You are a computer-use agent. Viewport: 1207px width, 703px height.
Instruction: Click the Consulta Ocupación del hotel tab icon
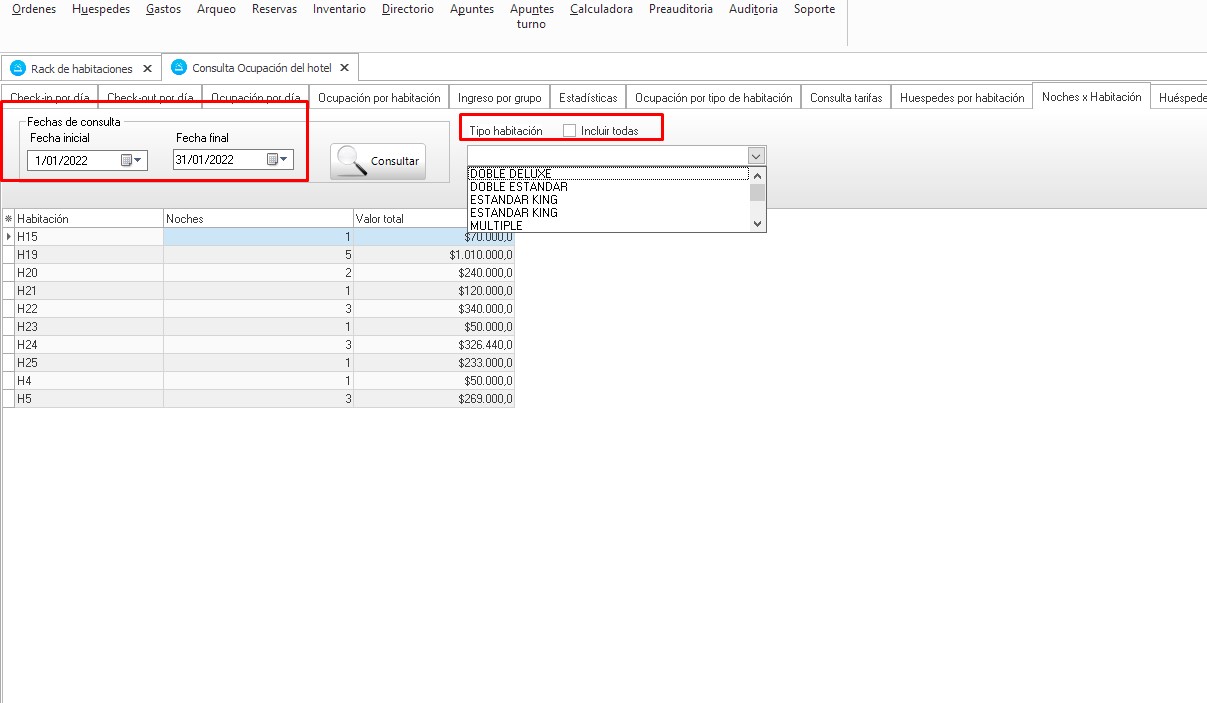click(179, 68)
